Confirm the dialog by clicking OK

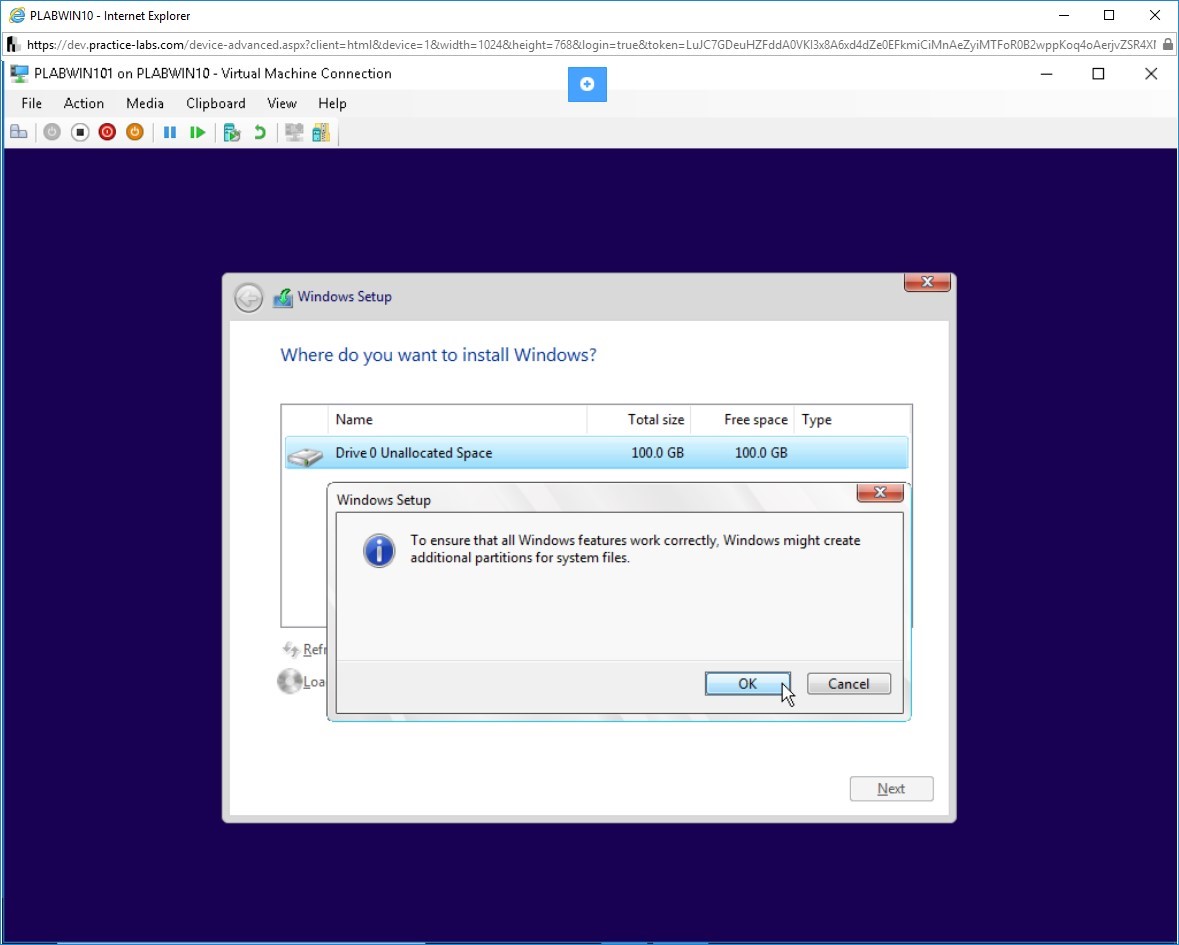(747, 683)
